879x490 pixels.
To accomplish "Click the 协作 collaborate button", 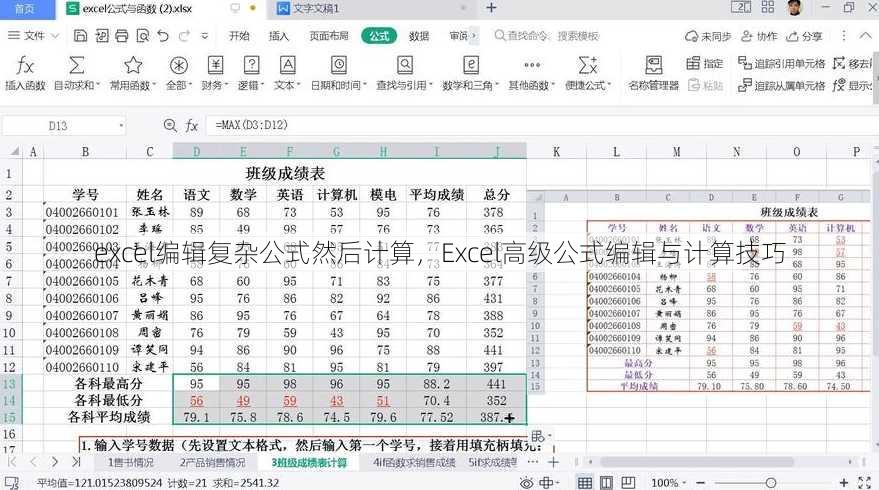I will pos(759,36).
